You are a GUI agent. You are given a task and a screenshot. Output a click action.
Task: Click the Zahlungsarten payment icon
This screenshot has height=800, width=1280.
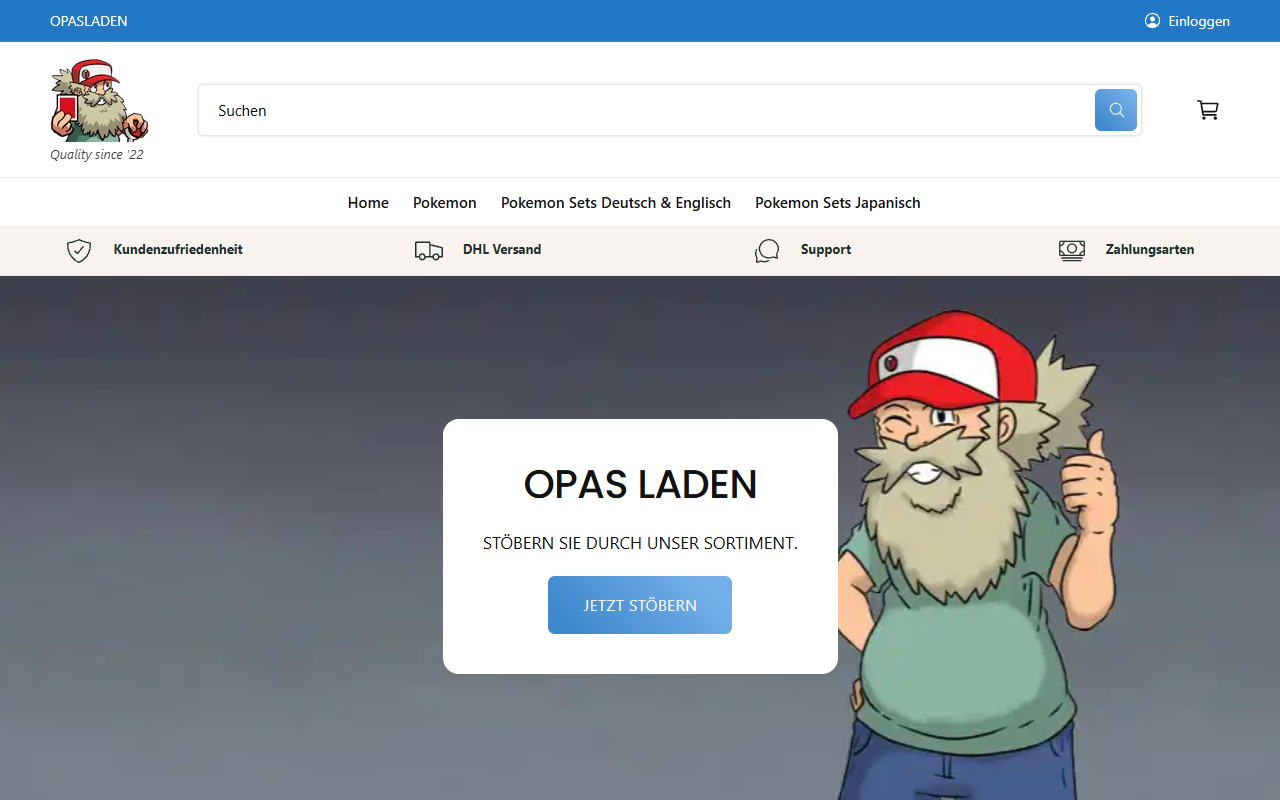coord(1071,250)
